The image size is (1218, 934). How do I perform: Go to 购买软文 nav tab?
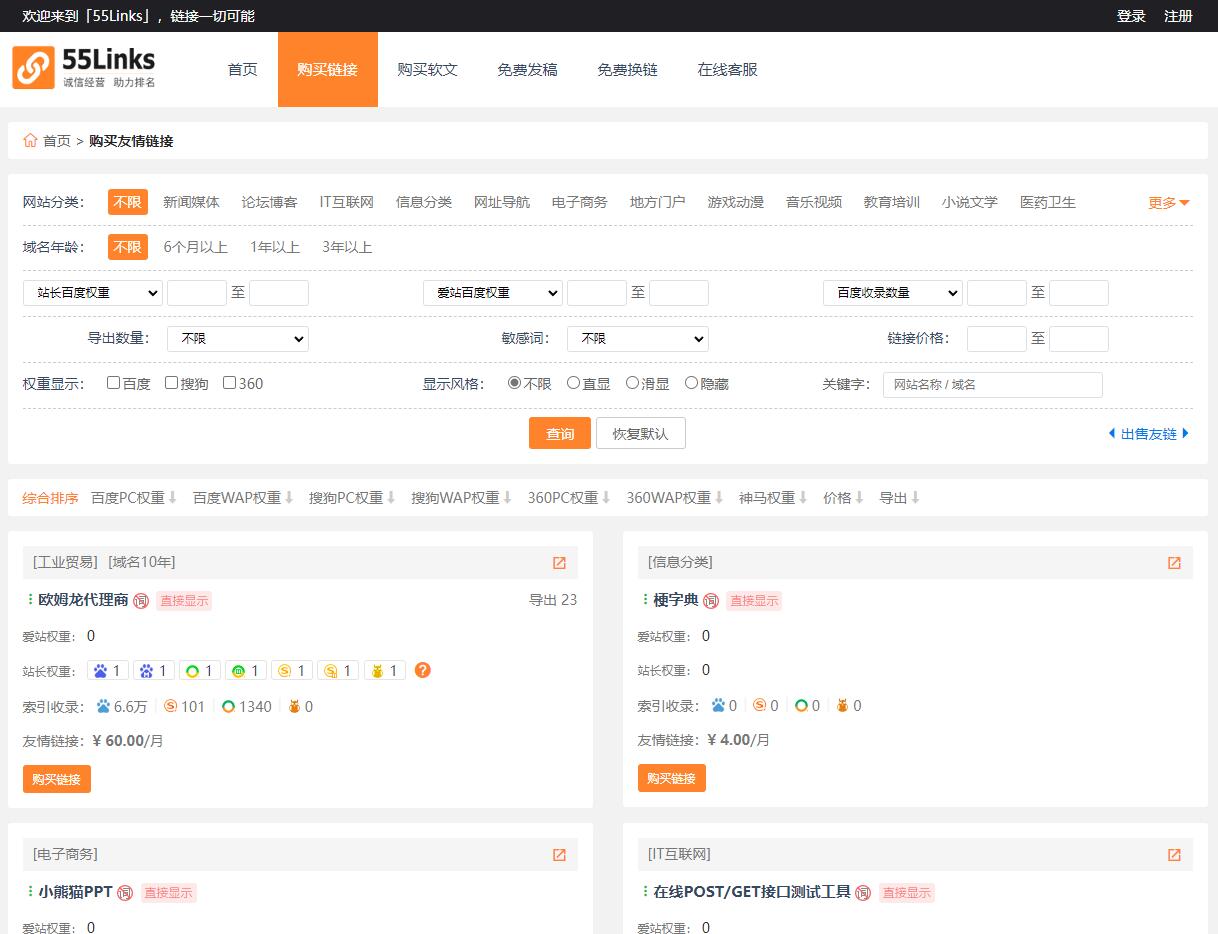427,70
